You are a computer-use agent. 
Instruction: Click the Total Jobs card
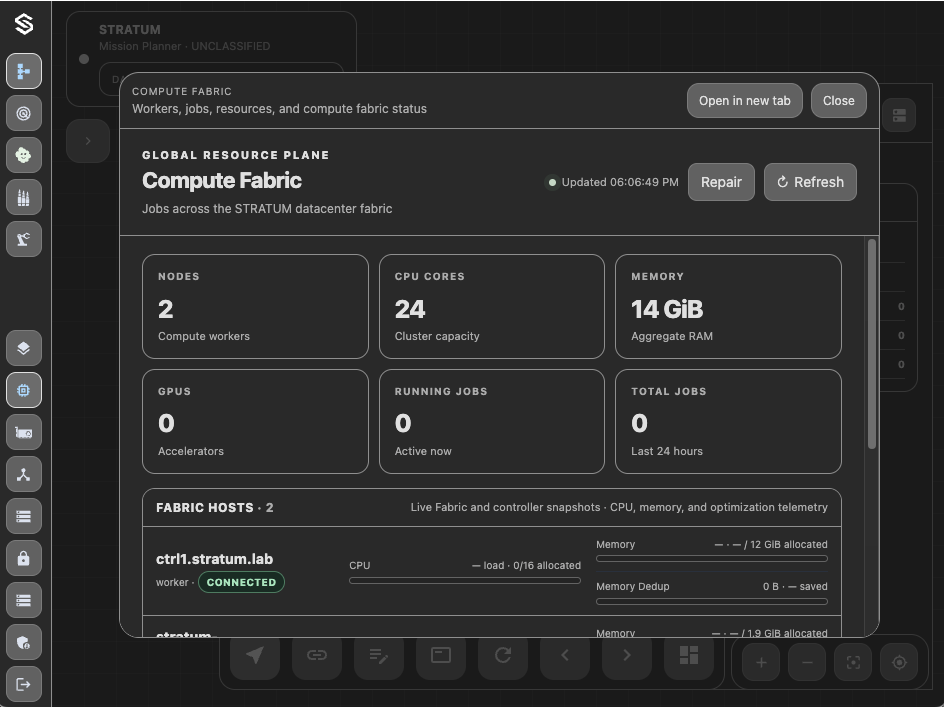(728, 422)
